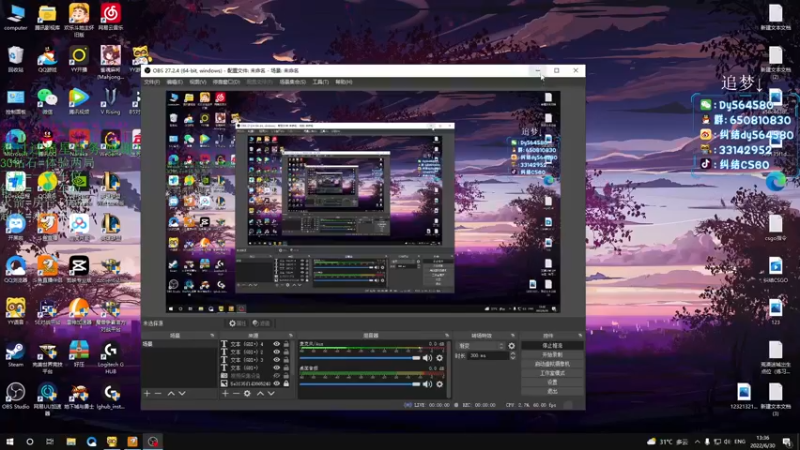800x450 pixels.
Task: Open 设置 settings button in Controls
Action: 552,382
